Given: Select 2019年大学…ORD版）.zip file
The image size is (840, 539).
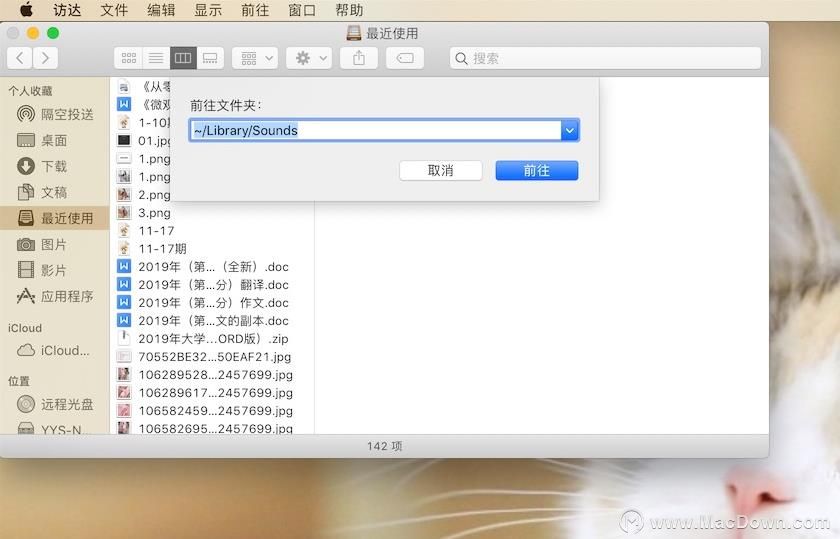Looking at the screenshot, I should (x=212, y=339).
